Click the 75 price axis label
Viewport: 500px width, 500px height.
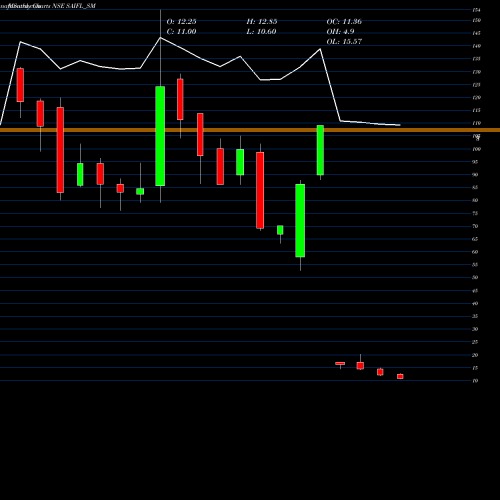pyautogui.click(x=475, y=213)
